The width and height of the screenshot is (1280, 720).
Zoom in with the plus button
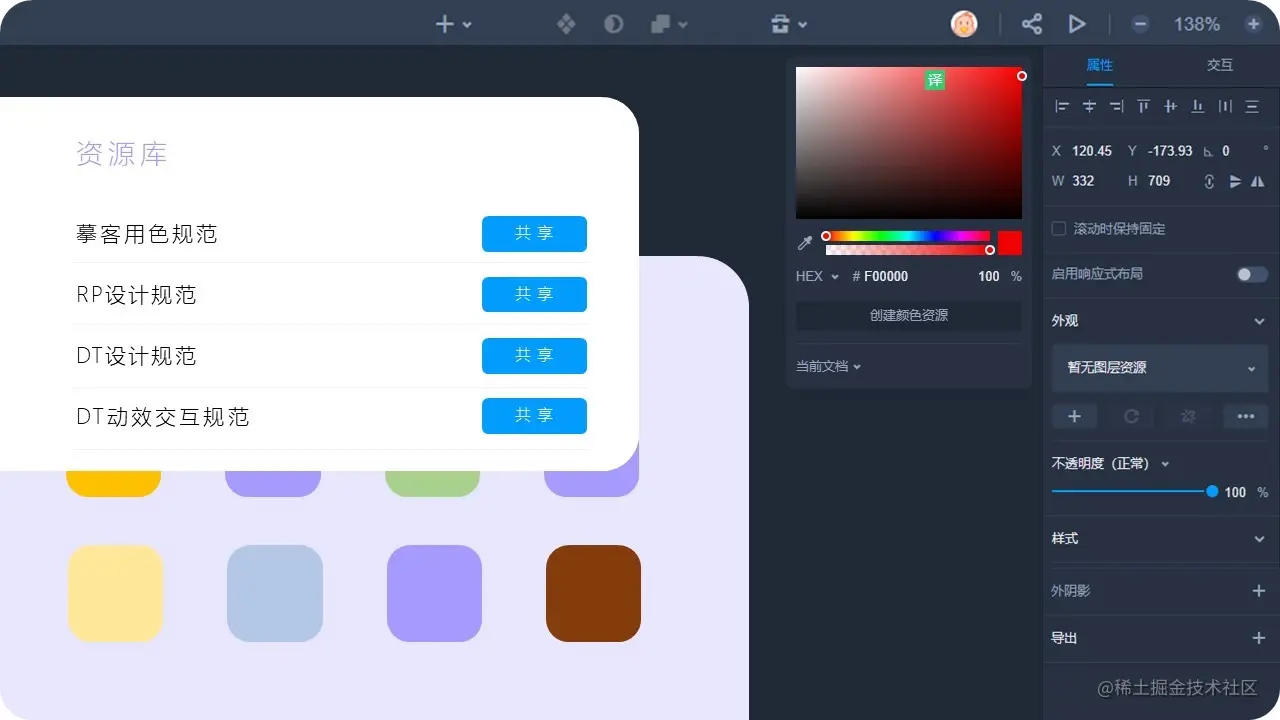point(1253,24)
